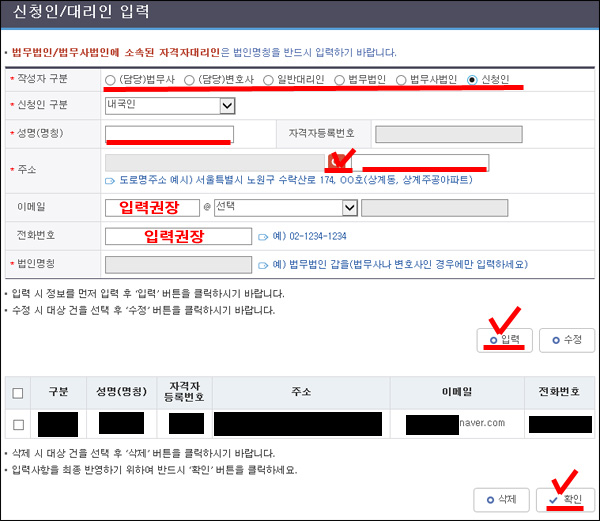This screenshot has height=521, width=600.
Task: Click the 법인명칭 input field
Action: (x=178, y=265)
